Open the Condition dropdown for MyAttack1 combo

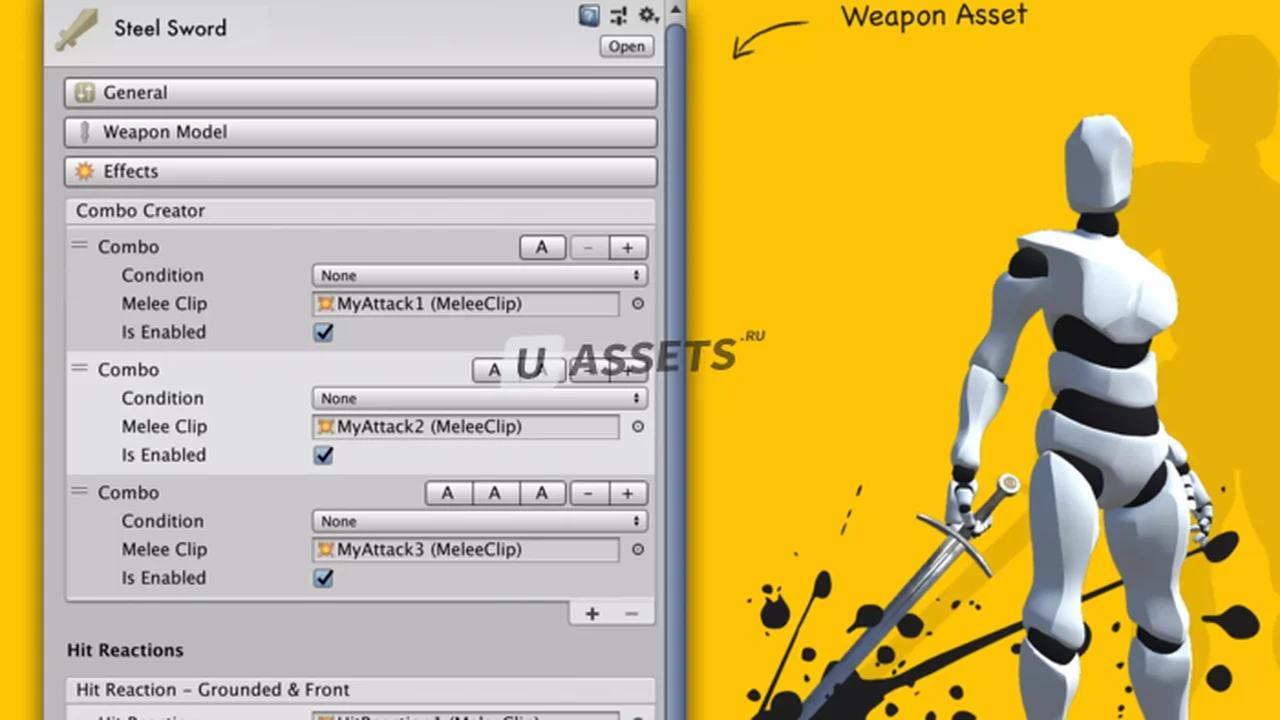pos(479,276)
